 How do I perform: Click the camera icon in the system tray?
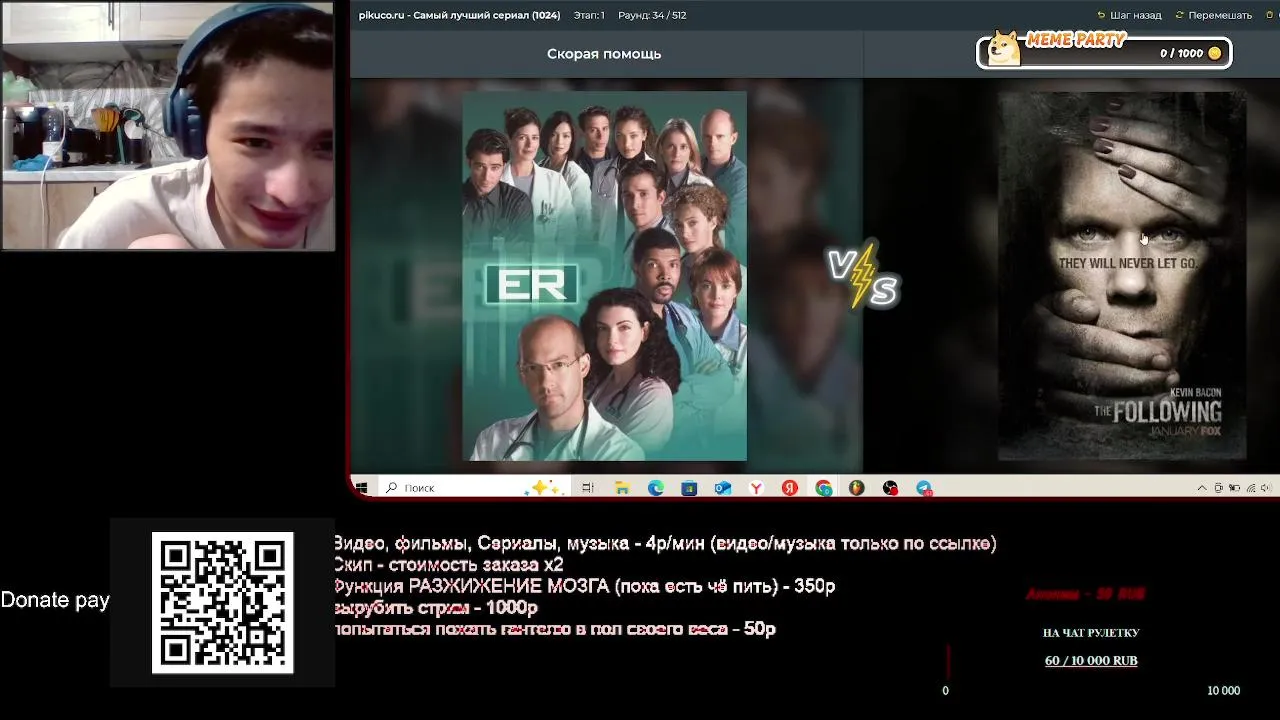coord(1218,488)
